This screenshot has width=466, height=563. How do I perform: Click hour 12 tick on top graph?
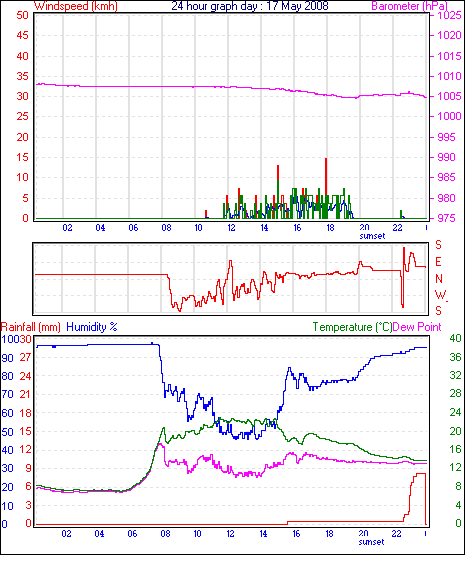click(231, 228)
